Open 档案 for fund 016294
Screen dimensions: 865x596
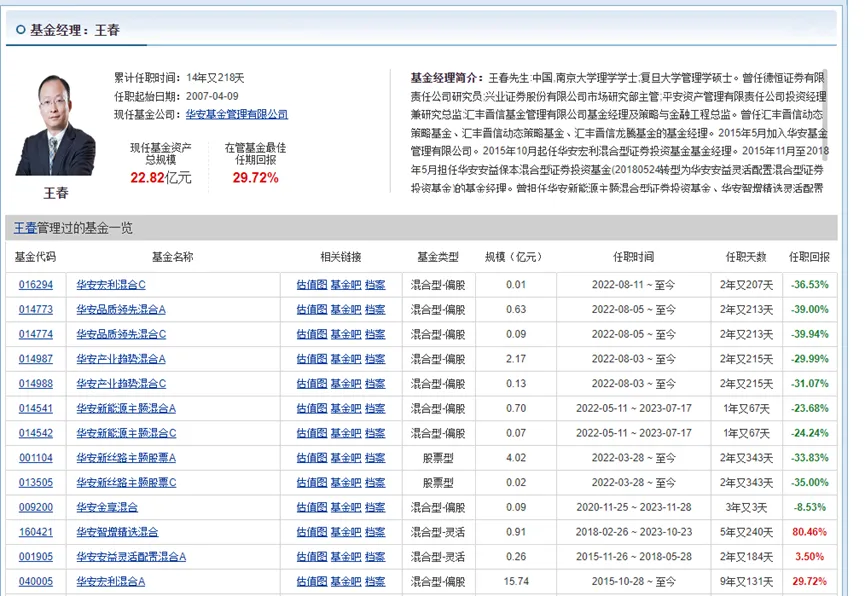click(375, 285)
